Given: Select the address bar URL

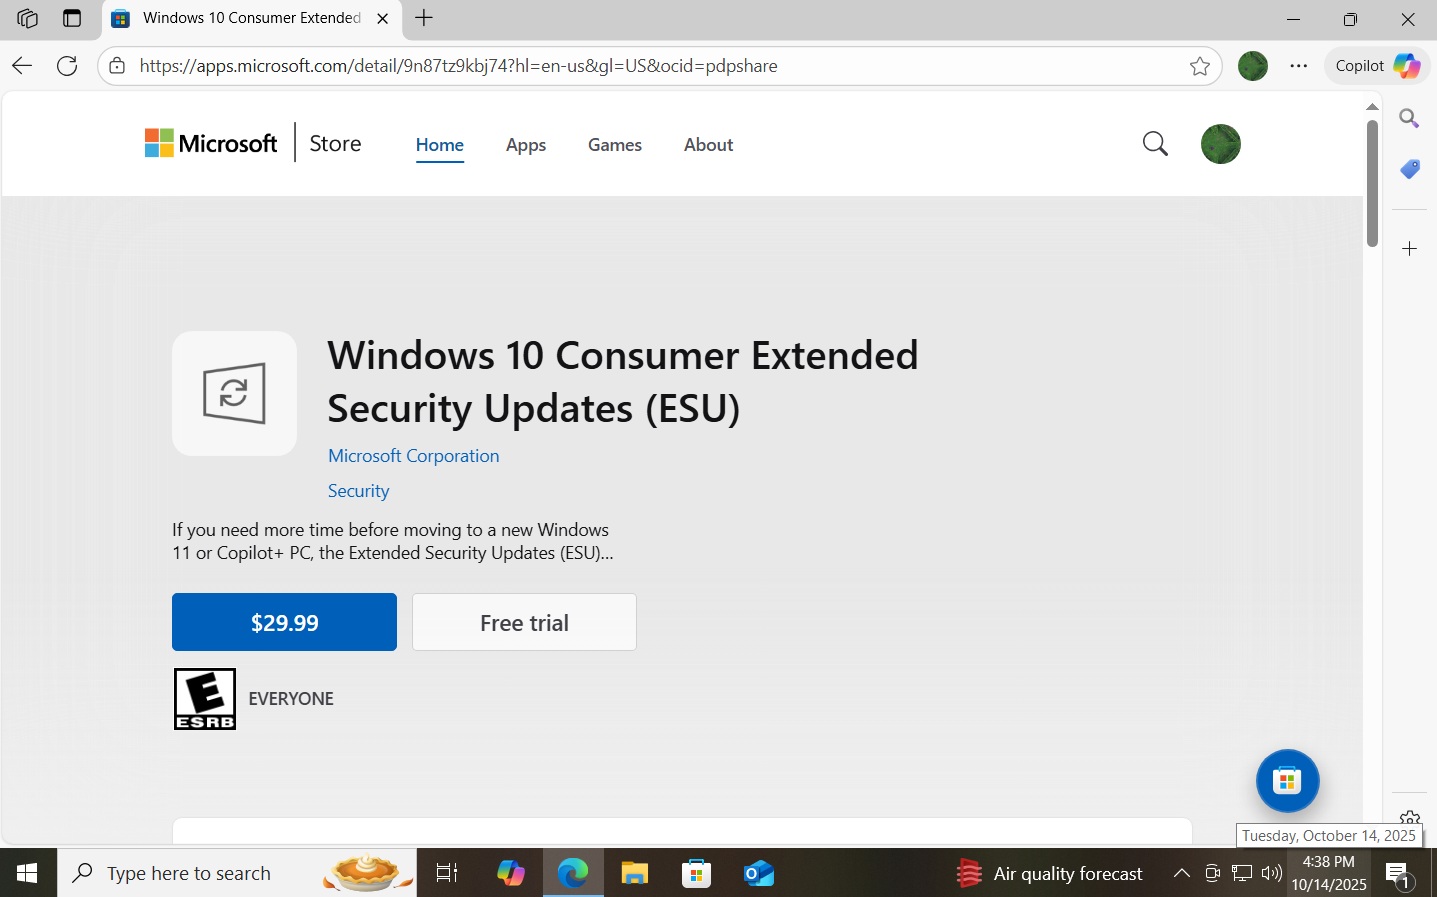Looking at the screenshot, I should [458, 66].
